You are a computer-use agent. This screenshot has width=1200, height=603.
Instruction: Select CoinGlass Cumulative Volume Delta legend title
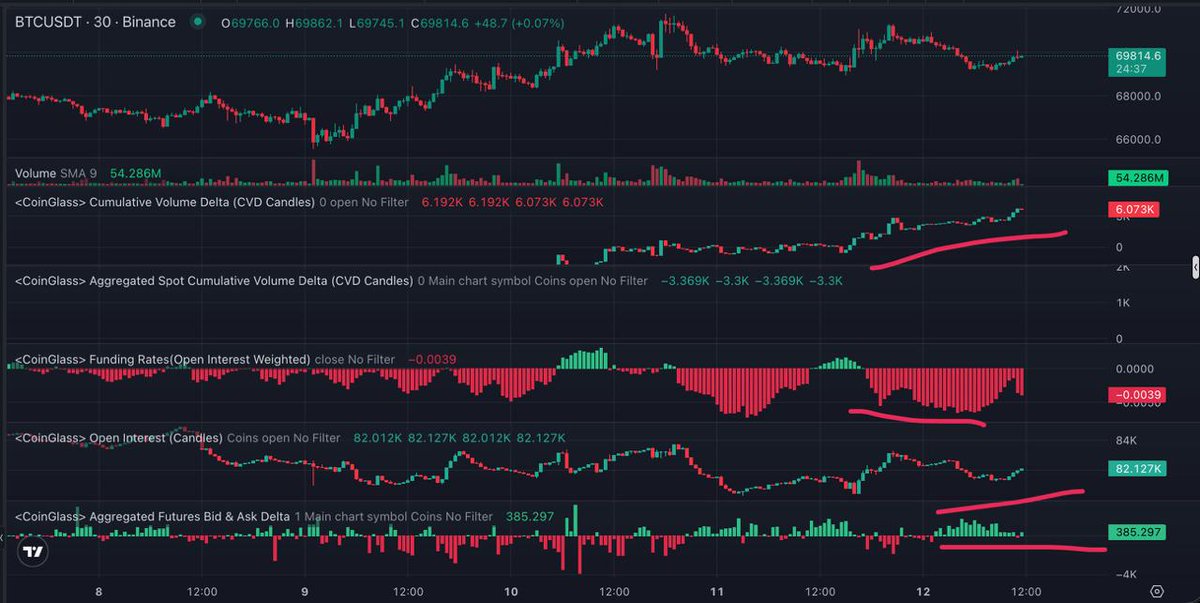pos(163,202)
